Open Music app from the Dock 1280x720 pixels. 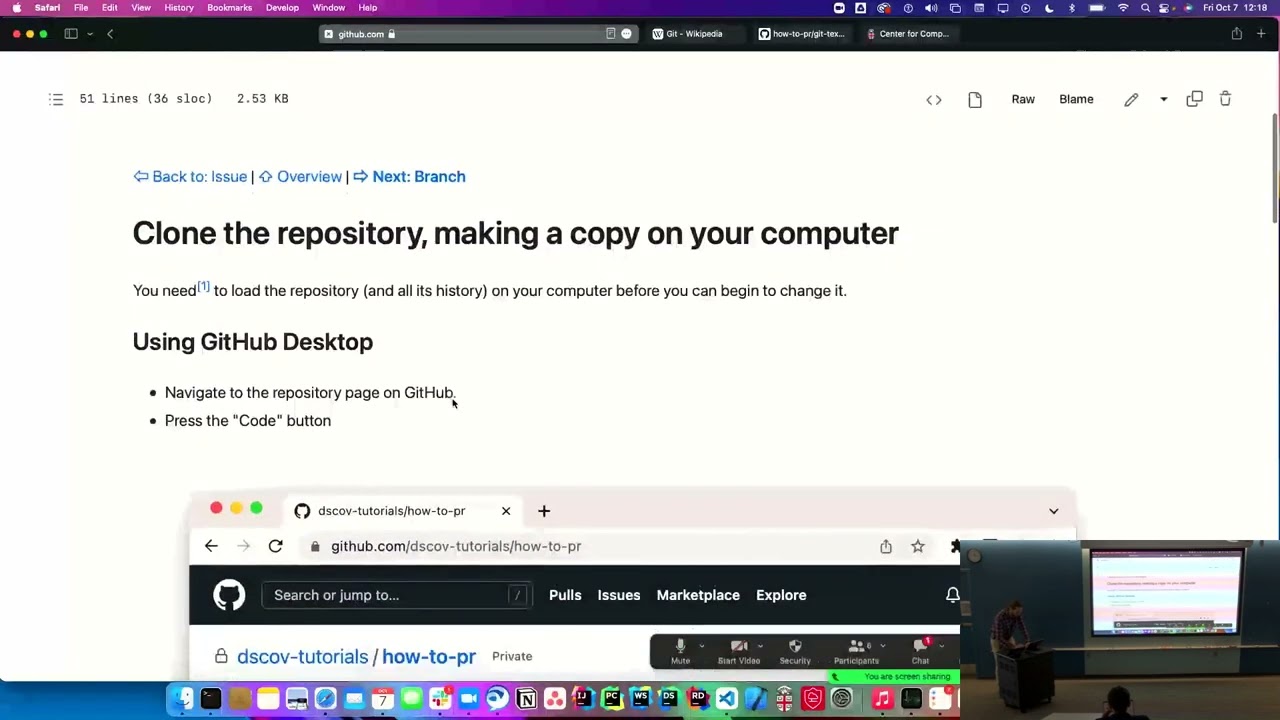click(881, 698)
